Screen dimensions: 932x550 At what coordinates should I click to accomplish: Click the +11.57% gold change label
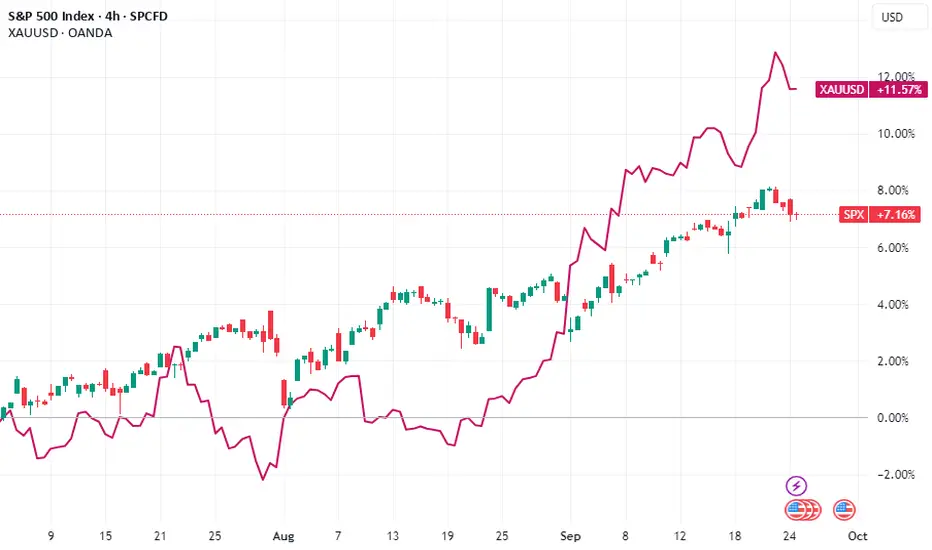pyautogui.click(x=898, y=90)
